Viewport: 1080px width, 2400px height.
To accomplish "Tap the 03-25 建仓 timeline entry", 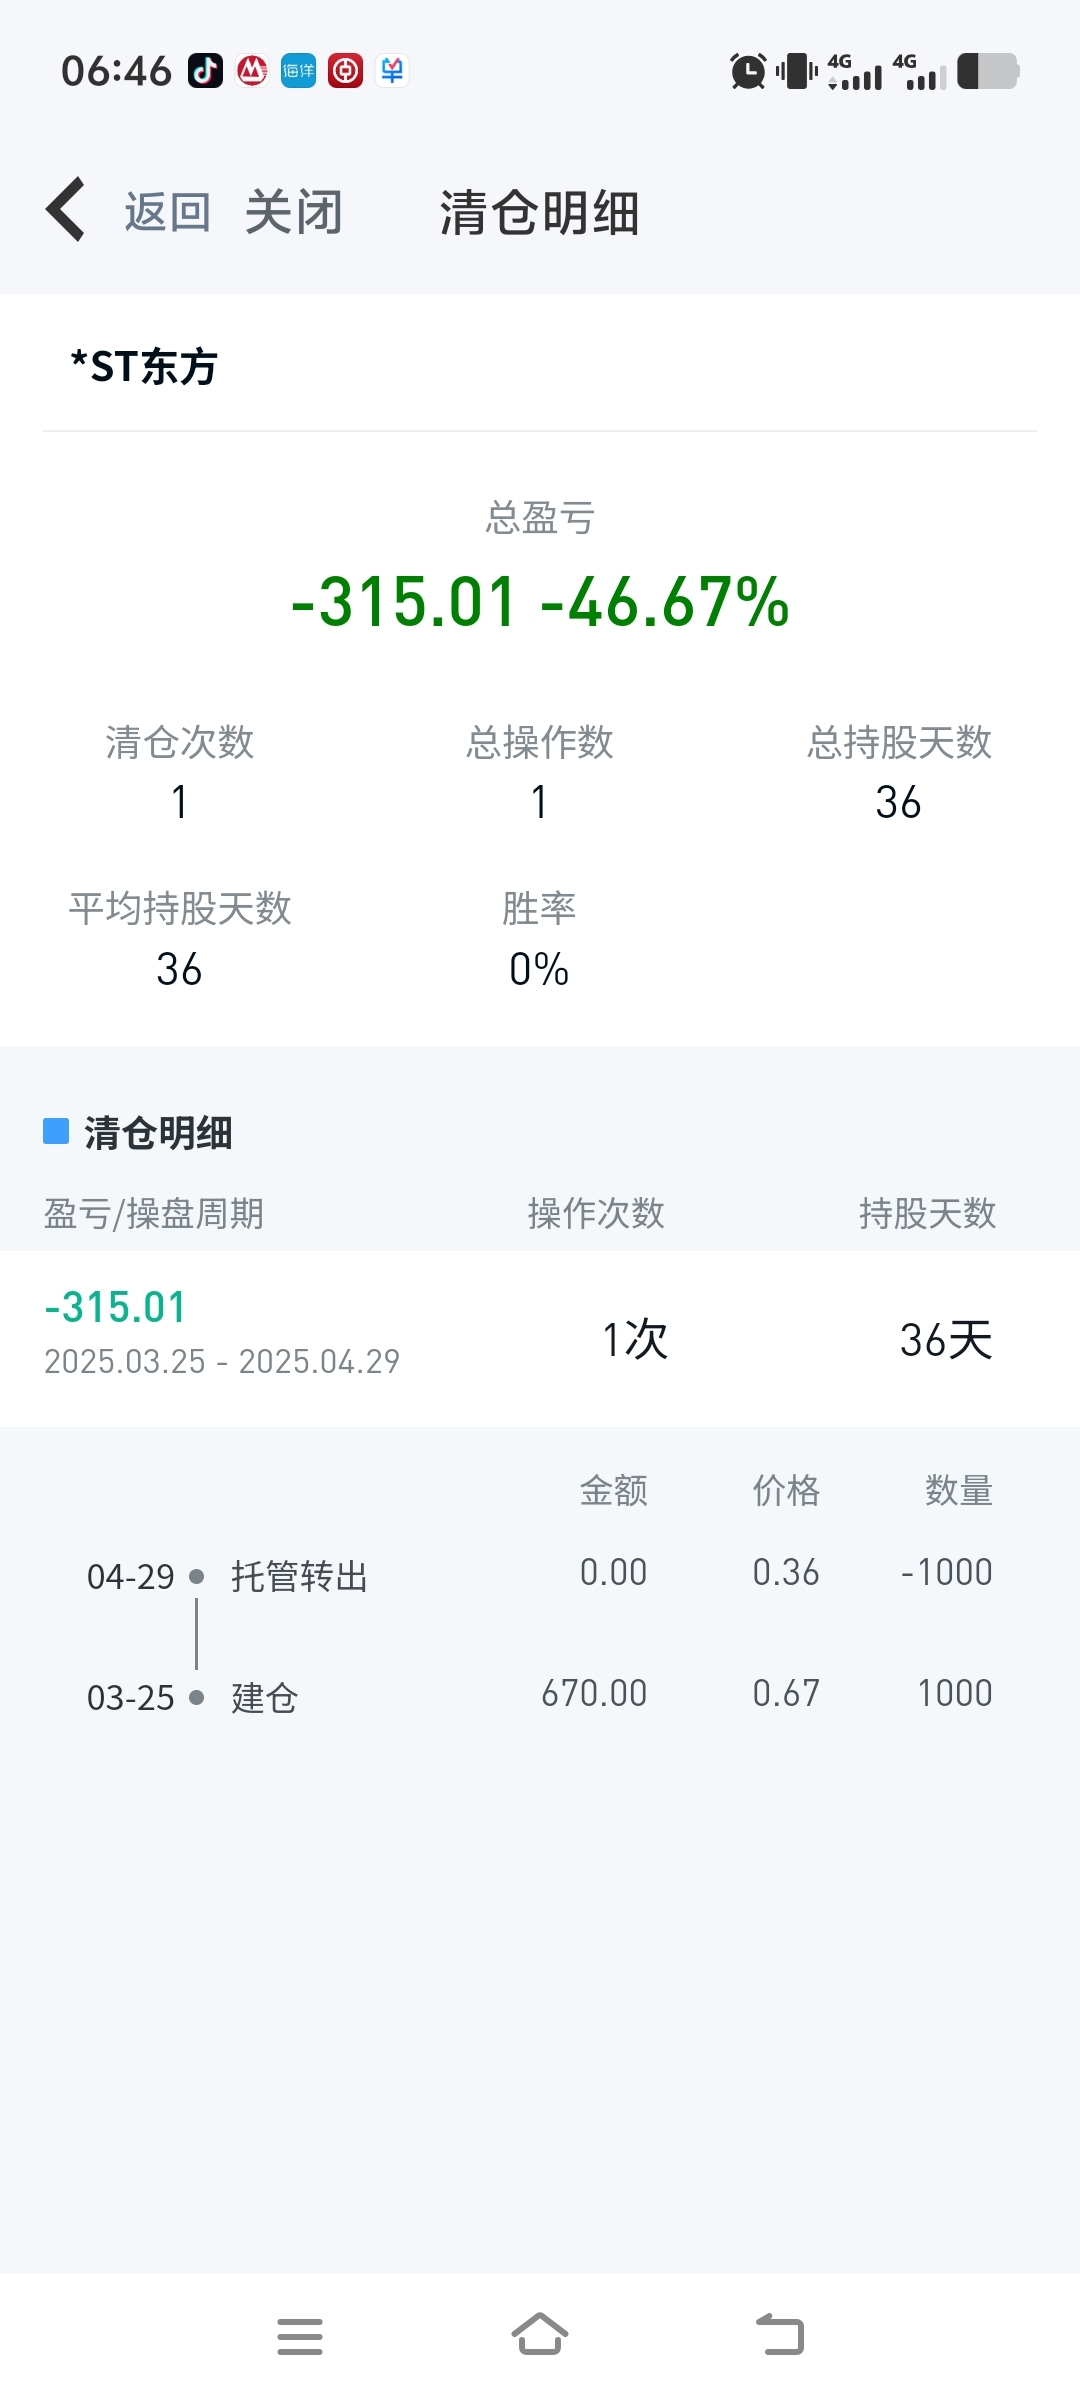I will point(540,1696).
